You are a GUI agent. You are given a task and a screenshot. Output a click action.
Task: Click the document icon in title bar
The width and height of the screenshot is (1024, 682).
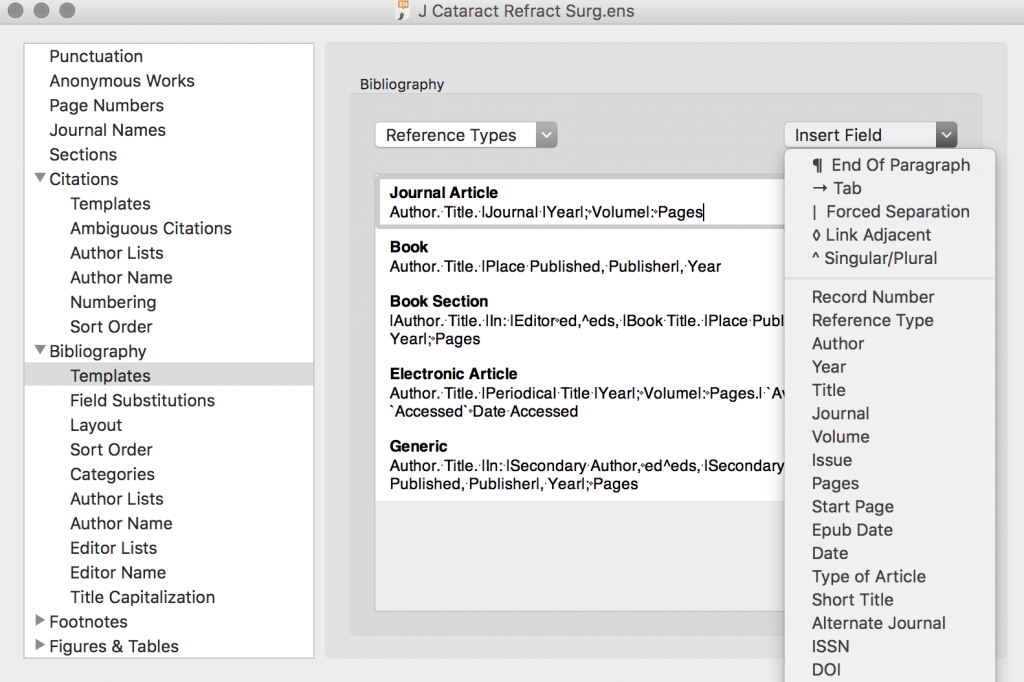pos(404,10)
